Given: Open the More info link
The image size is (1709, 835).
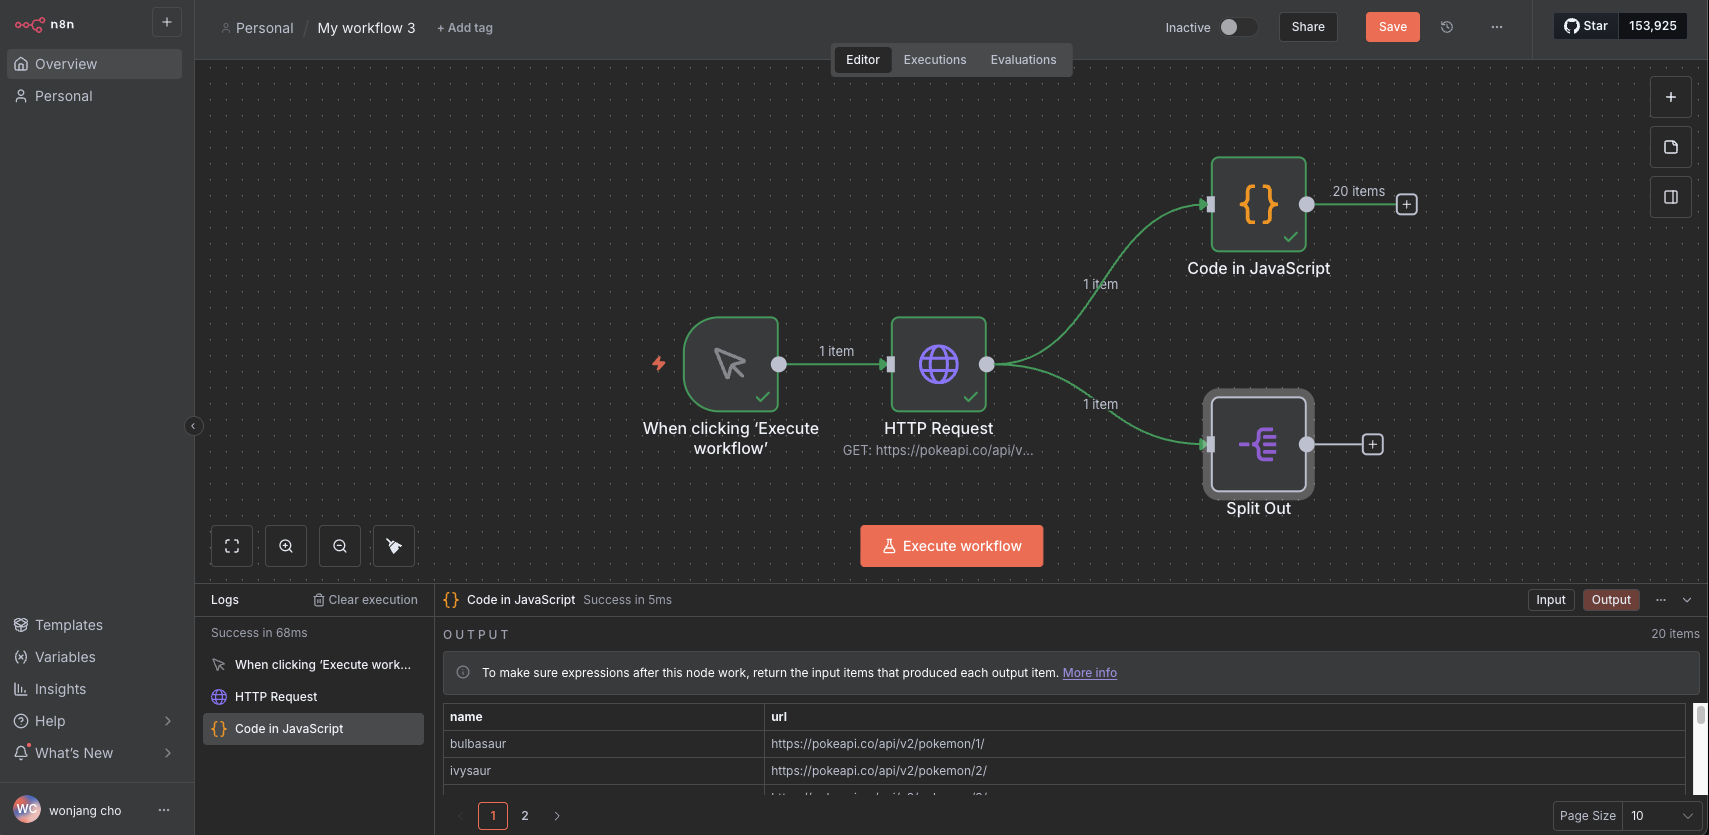Looking at the screenshot, I should [x=1090, y=673].
